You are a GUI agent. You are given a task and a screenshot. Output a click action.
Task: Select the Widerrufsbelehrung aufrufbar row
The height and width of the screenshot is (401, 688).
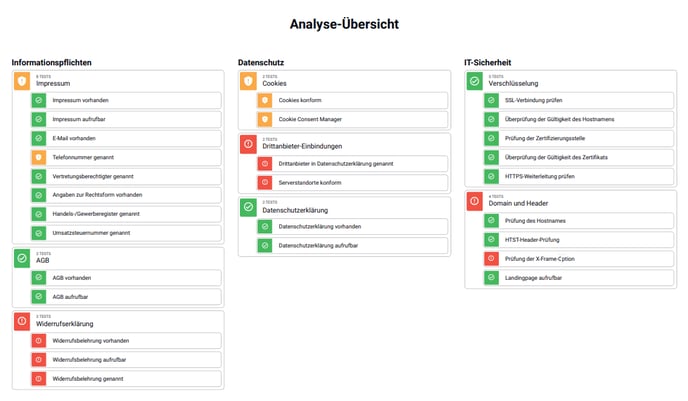[126, 360]
